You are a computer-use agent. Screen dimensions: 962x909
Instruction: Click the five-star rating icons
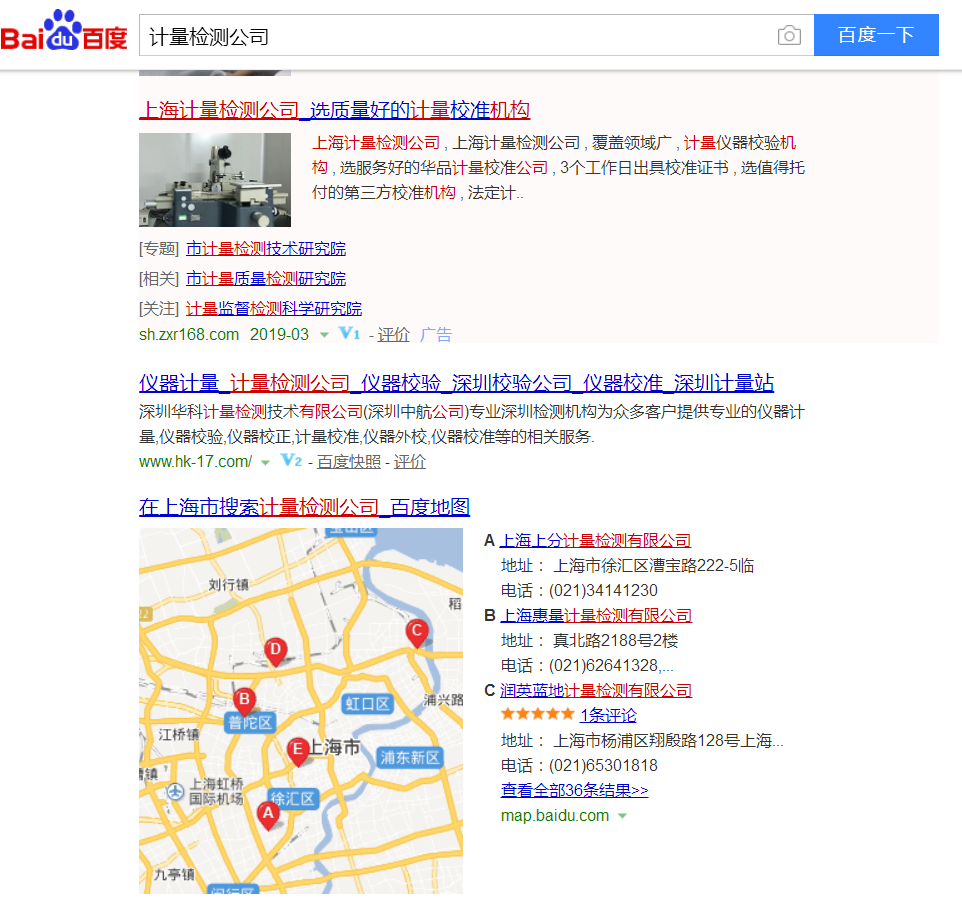point(537,714)
